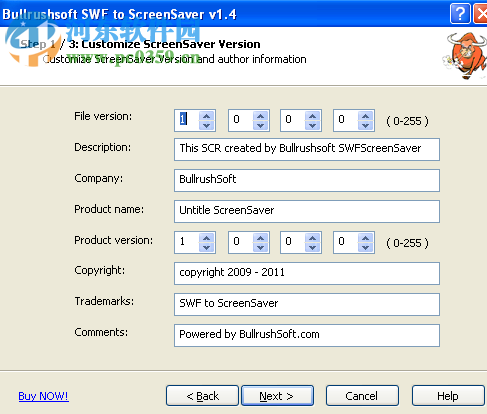Click into the Comments text field

point(307,335)
